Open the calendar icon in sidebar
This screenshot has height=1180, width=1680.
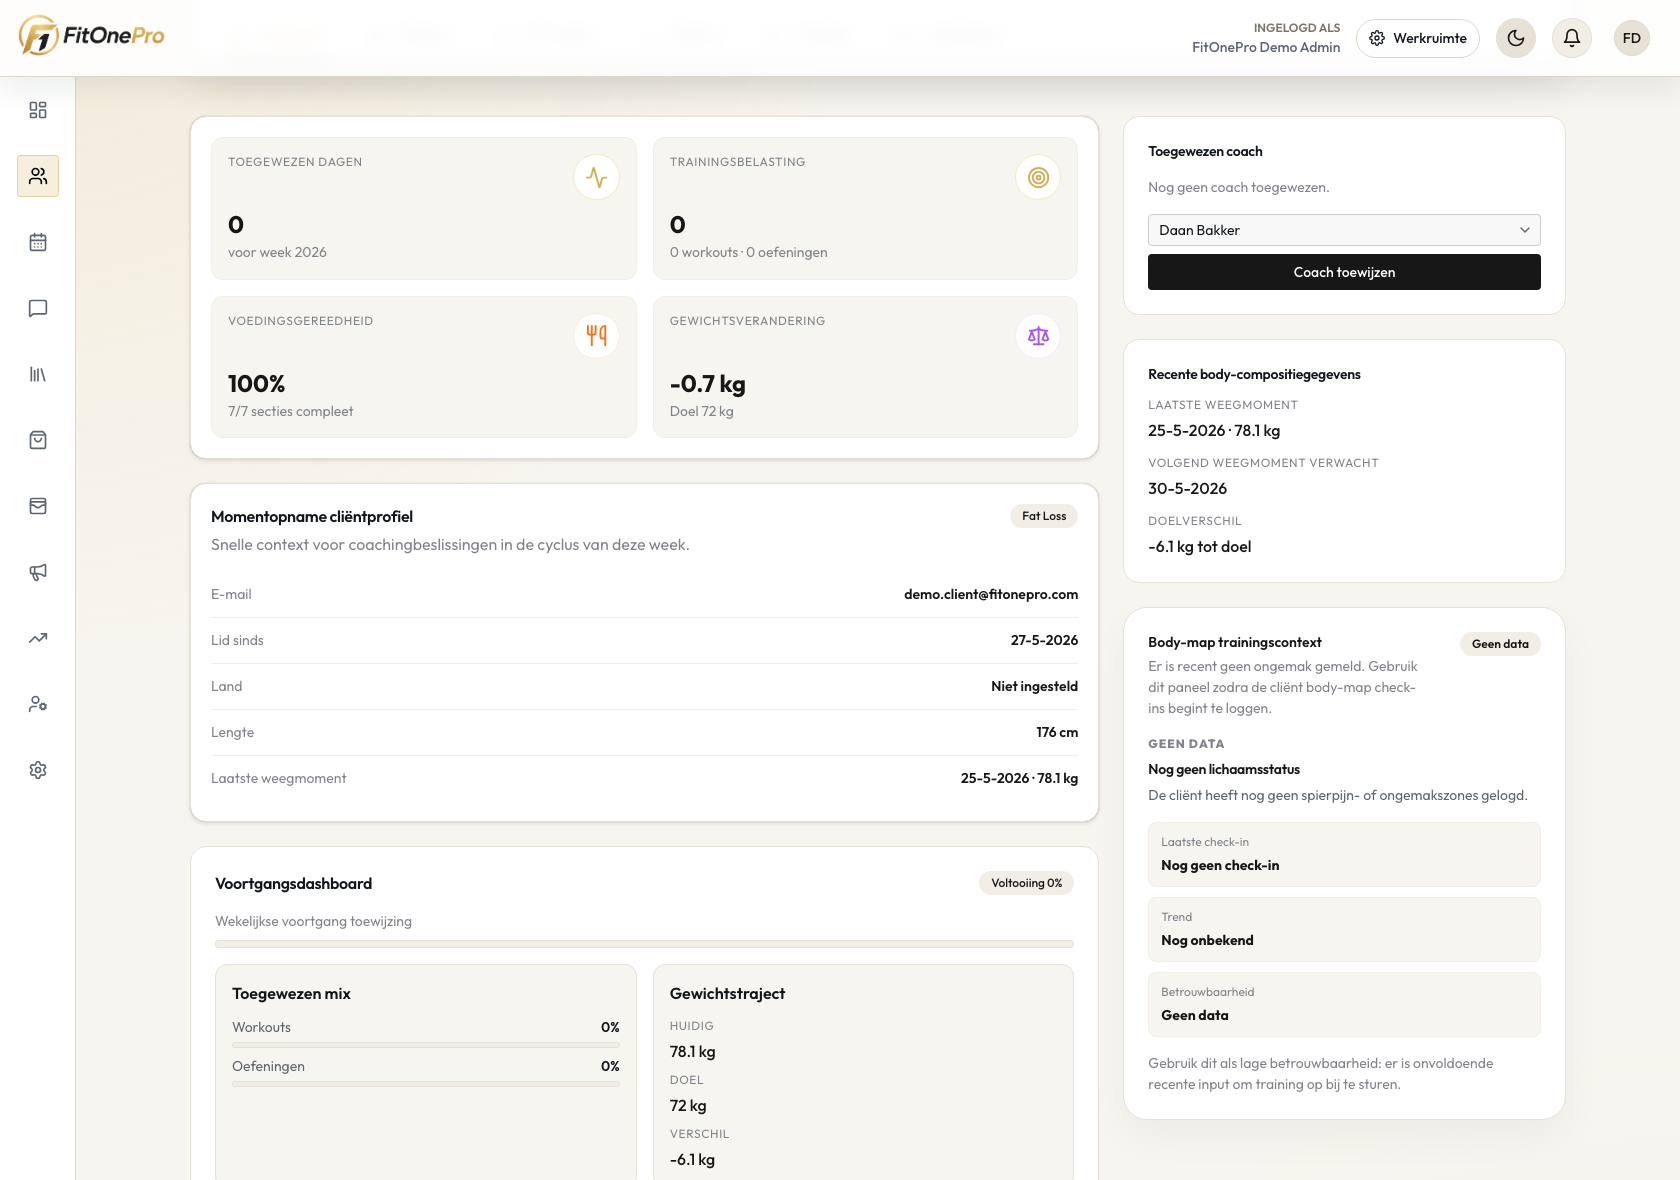coord(38,242)
